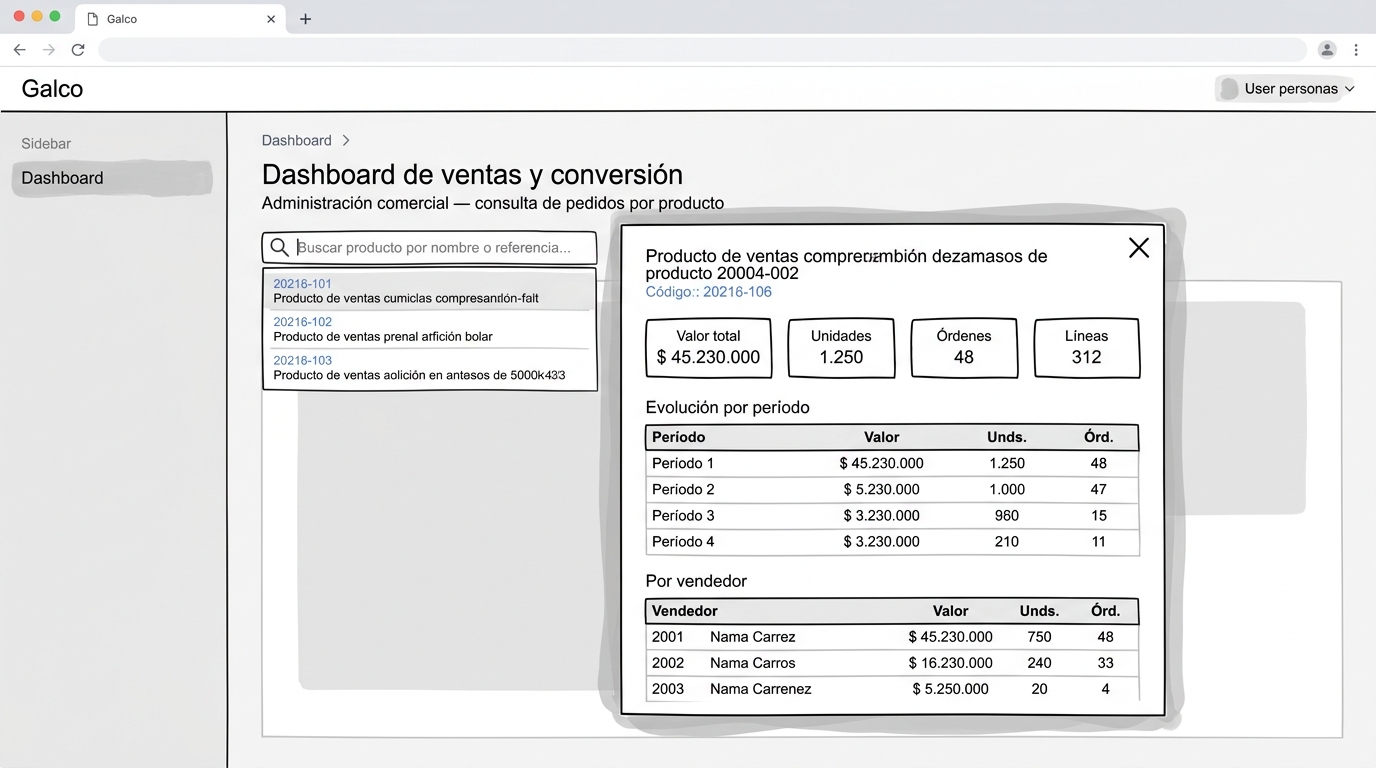The height and width of the screenshot is (768, 1376).
Task: Click the Por vendedor heading
Action: tap(696, 581)
